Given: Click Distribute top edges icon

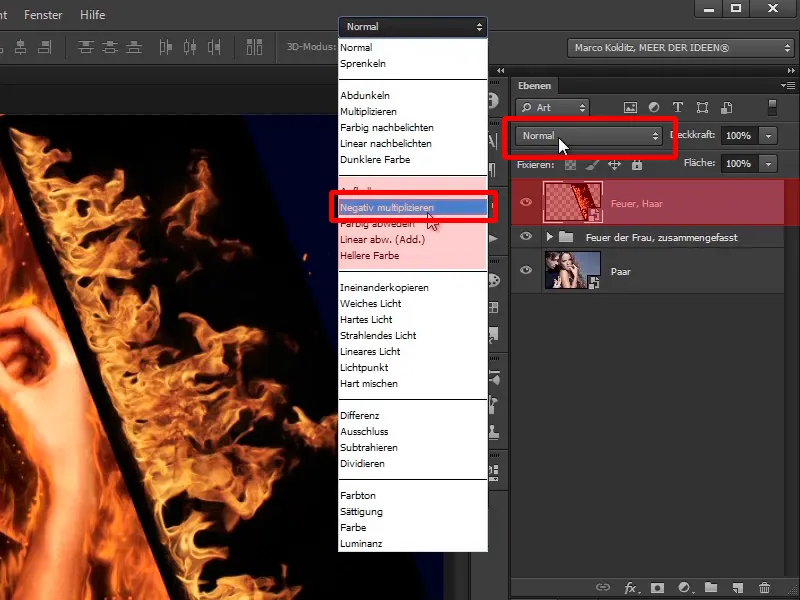Looking at the screenshot, I should click(86, 47).
